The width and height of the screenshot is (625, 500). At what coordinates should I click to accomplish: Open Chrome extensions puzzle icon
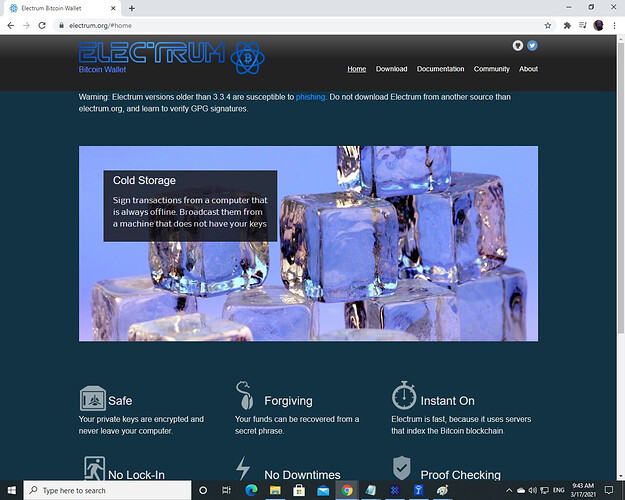(x=567, y=26)
